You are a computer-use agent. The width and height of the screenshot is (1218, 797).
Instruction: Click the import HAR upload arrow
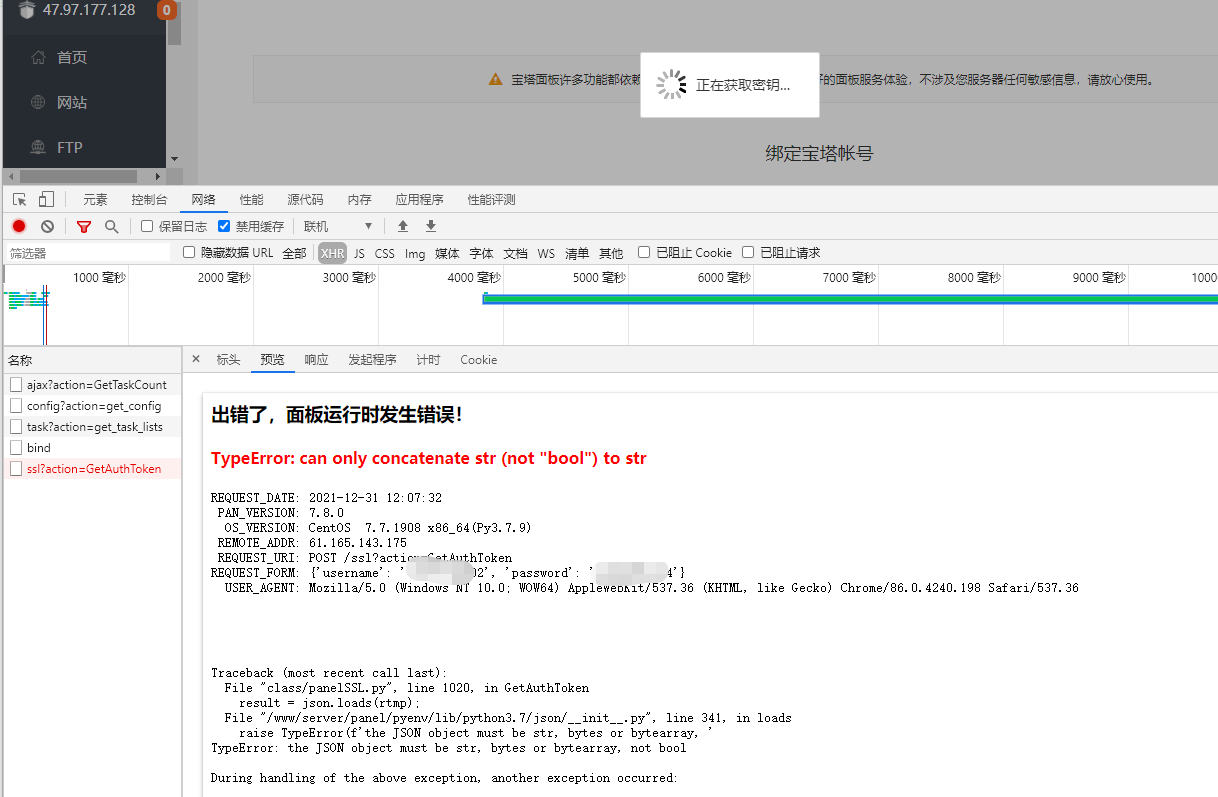click(403, 227)
